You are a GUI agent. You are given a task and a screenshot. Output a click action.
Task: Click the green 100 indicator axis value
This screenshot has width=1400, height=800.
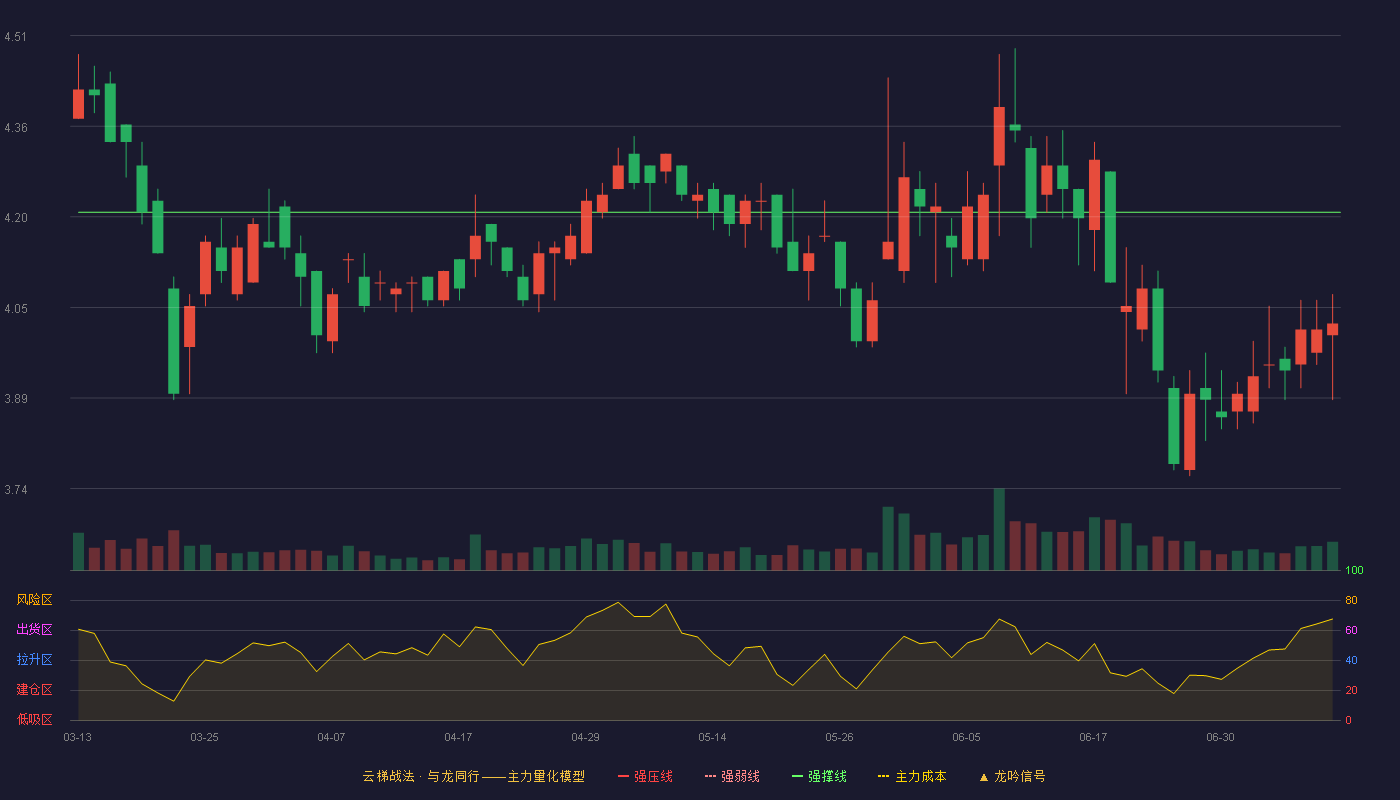point(1354,571)
